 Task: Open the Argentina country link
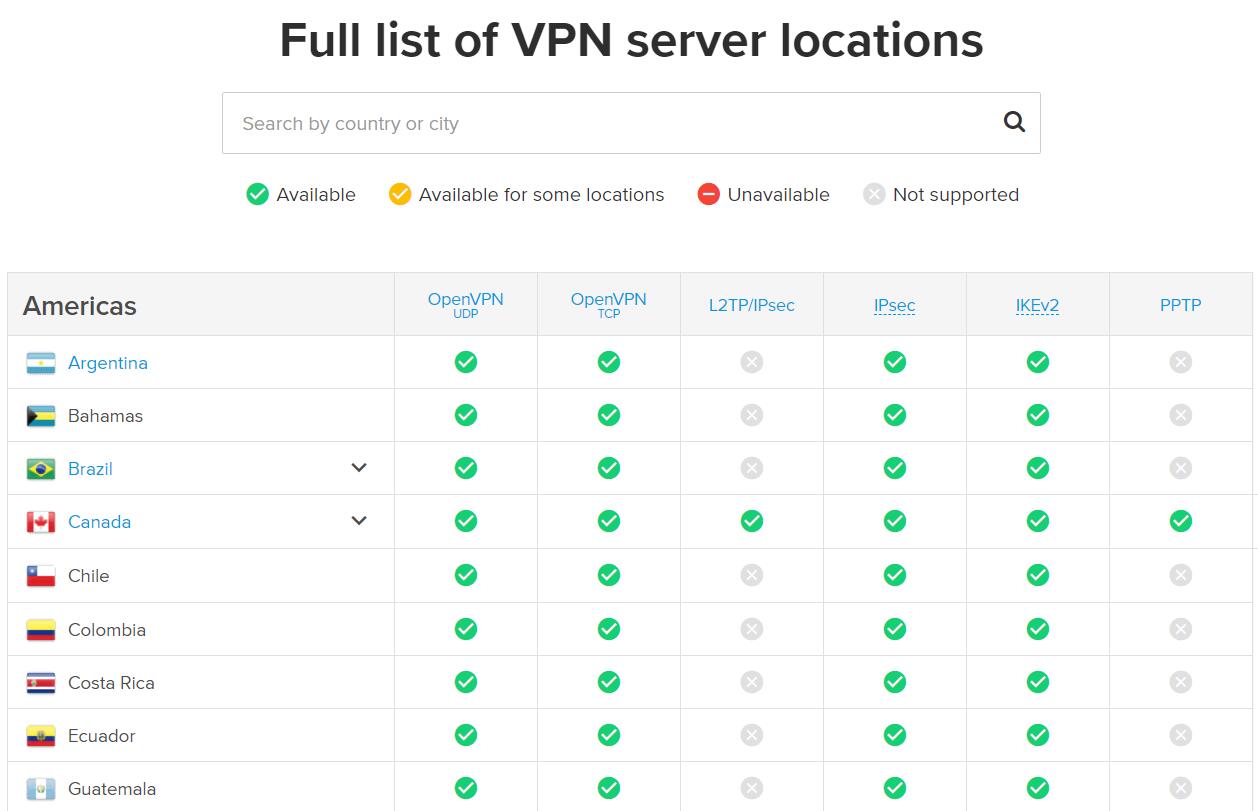coord(107,363)
